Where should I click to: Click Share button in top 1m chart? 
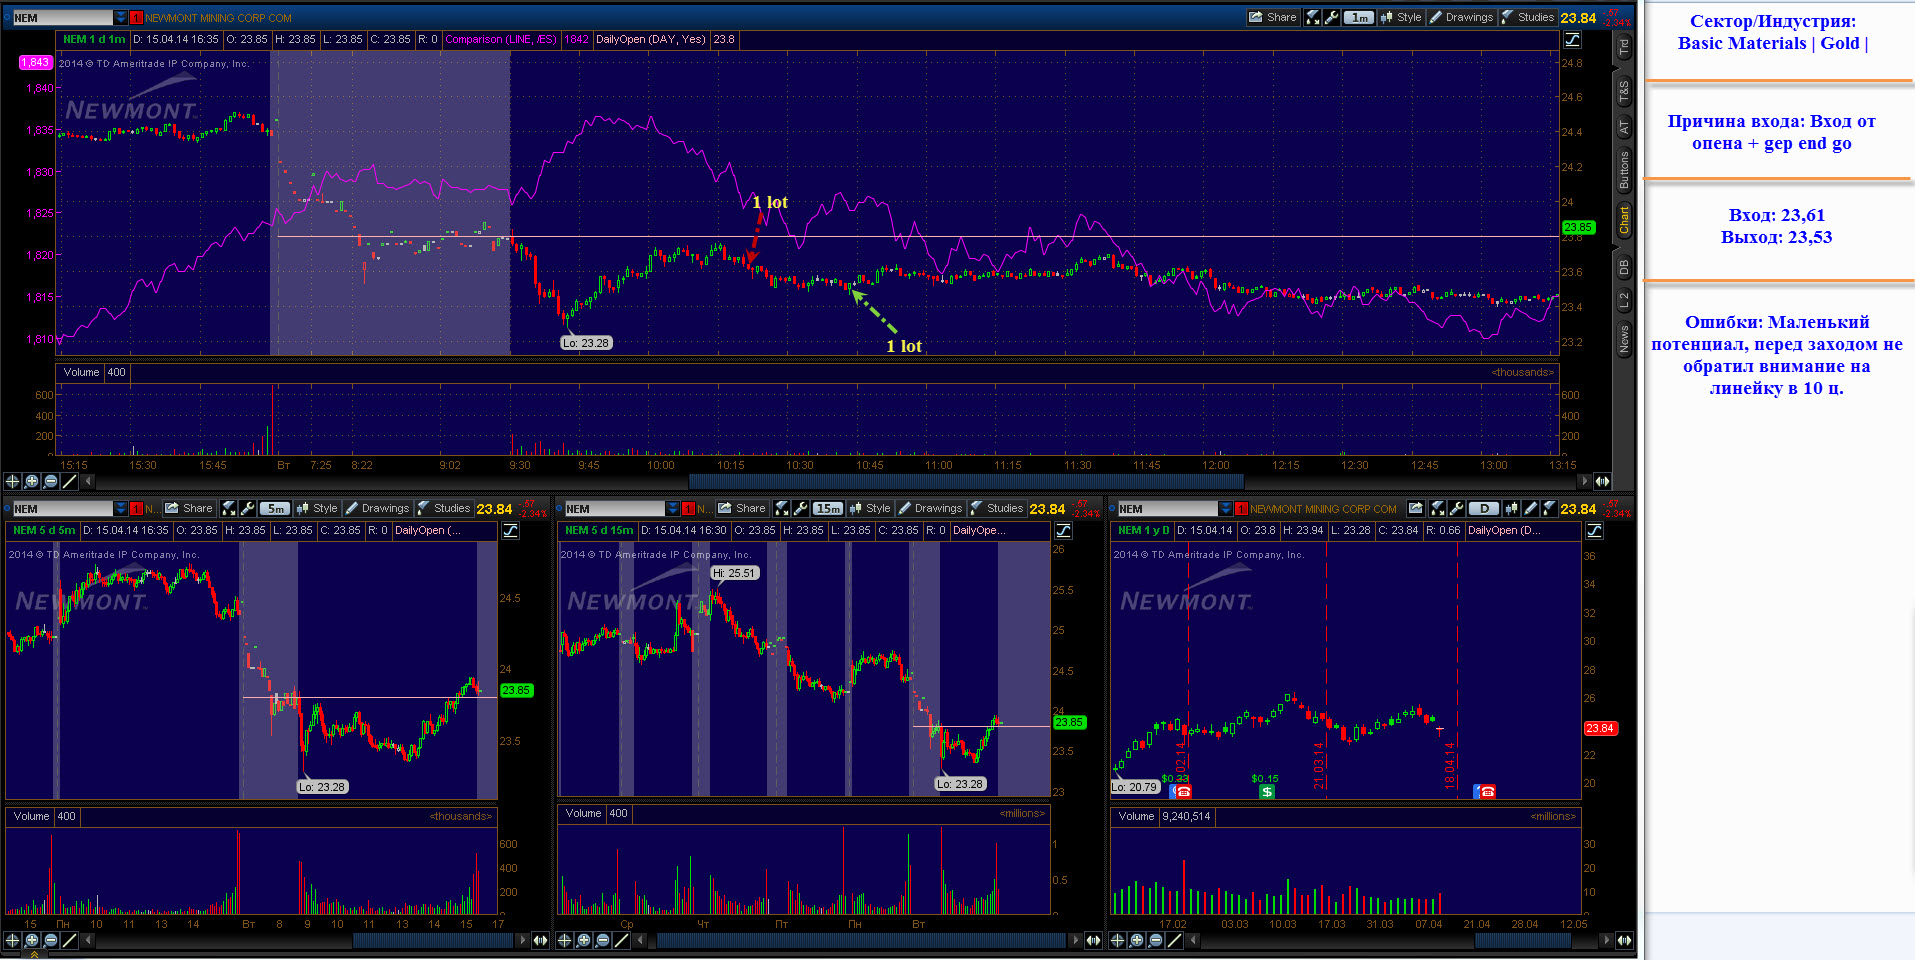1272,17
